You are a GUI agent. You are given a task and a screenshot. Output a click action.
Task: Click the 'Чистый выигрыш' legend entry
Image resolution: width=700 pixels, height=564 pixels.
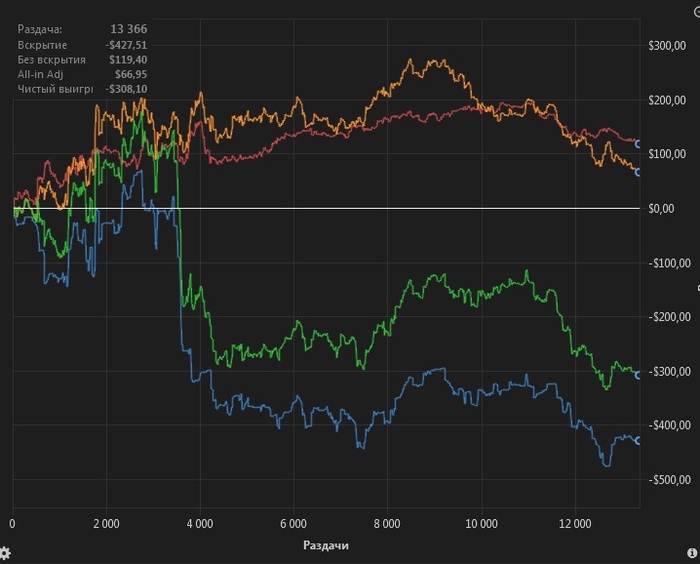pos(54,89)
